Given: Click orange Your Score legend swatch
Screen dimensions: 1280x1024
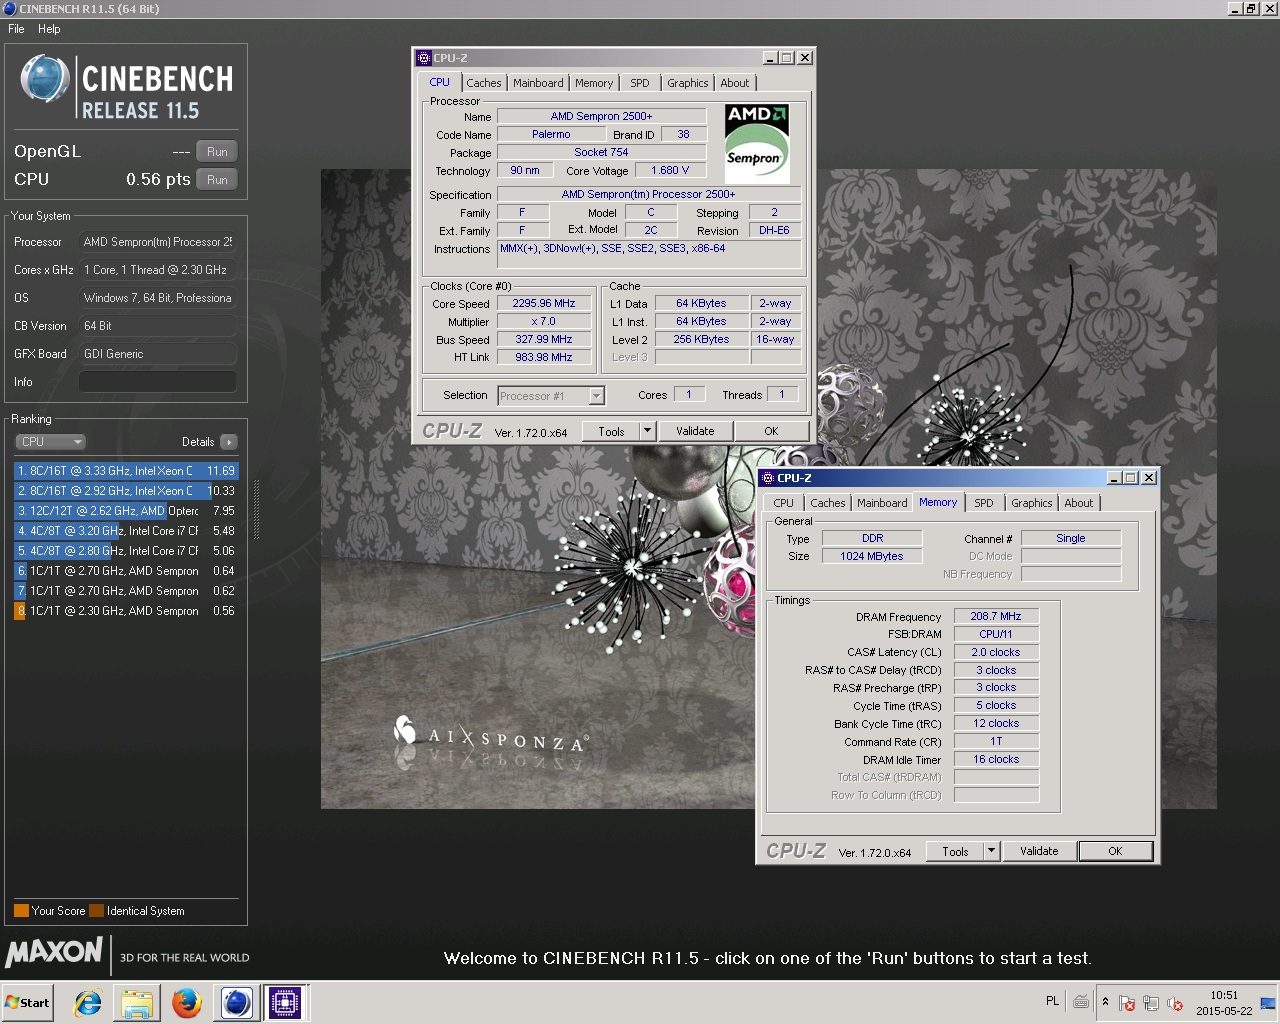Looking at the screenshot, I should pyautogui.click(x=21, y=911).
